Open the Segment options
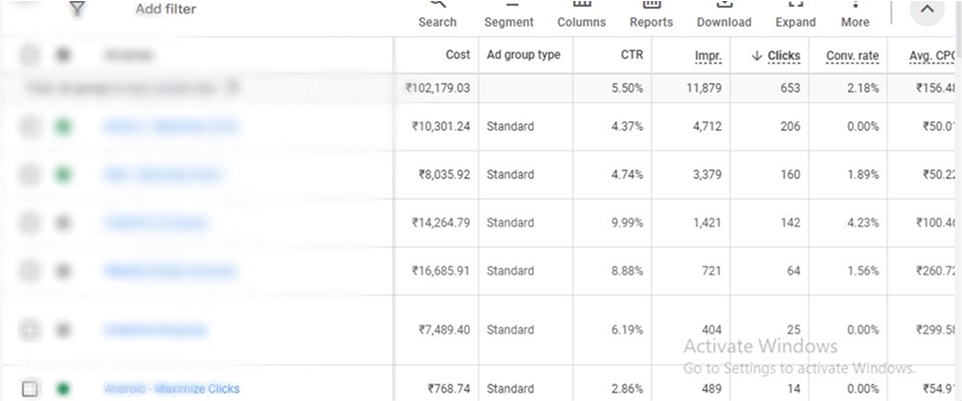 [x=508, y=15]
